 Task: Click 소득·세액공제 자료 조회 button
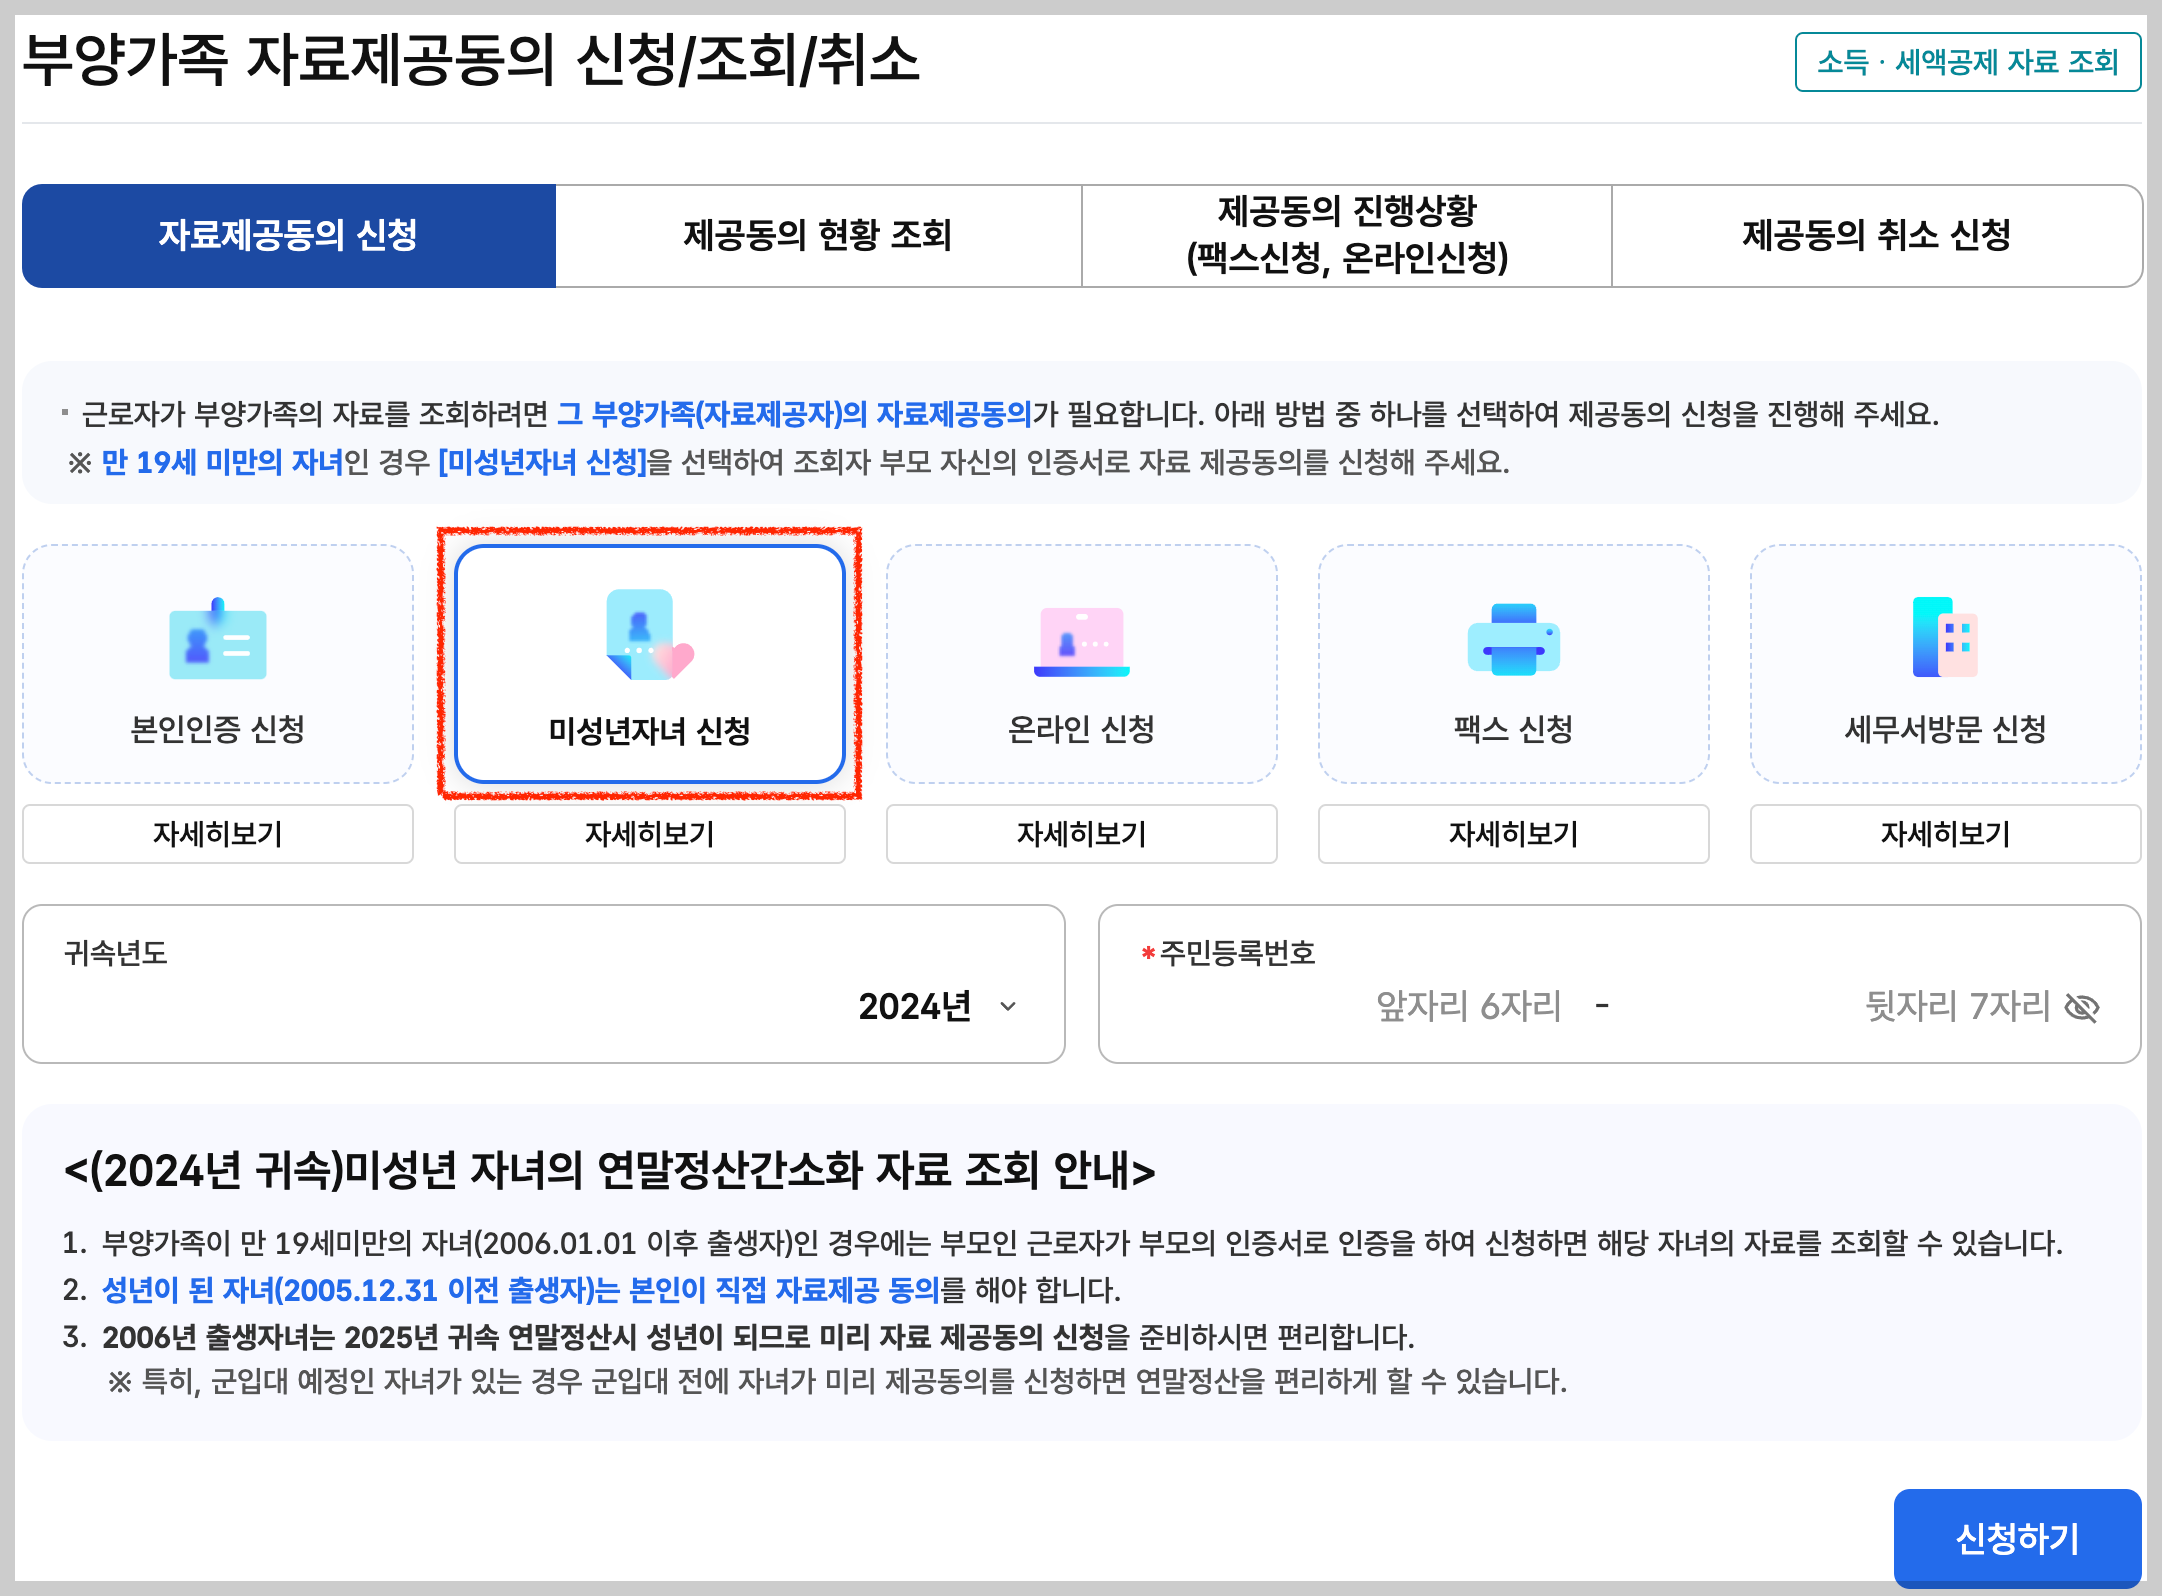point(1968,62)
